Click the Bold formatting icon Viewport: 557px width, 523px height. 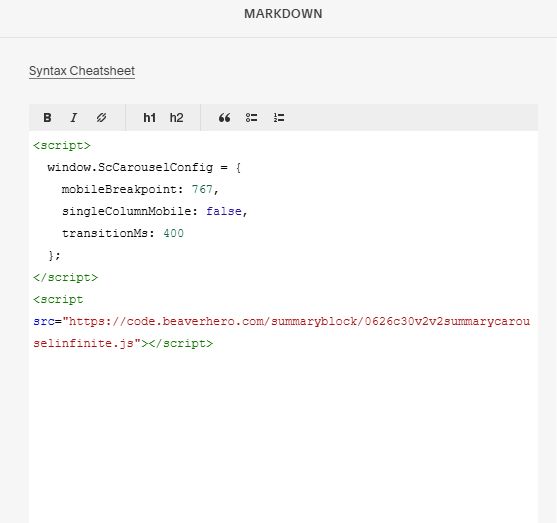(47, 118)
